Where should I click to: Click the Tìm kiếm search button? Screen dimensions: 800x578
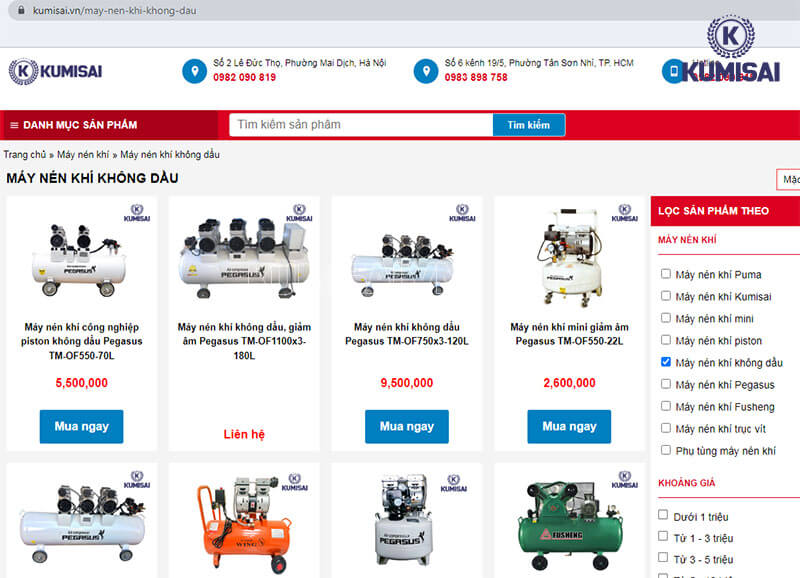click(529, 125)
